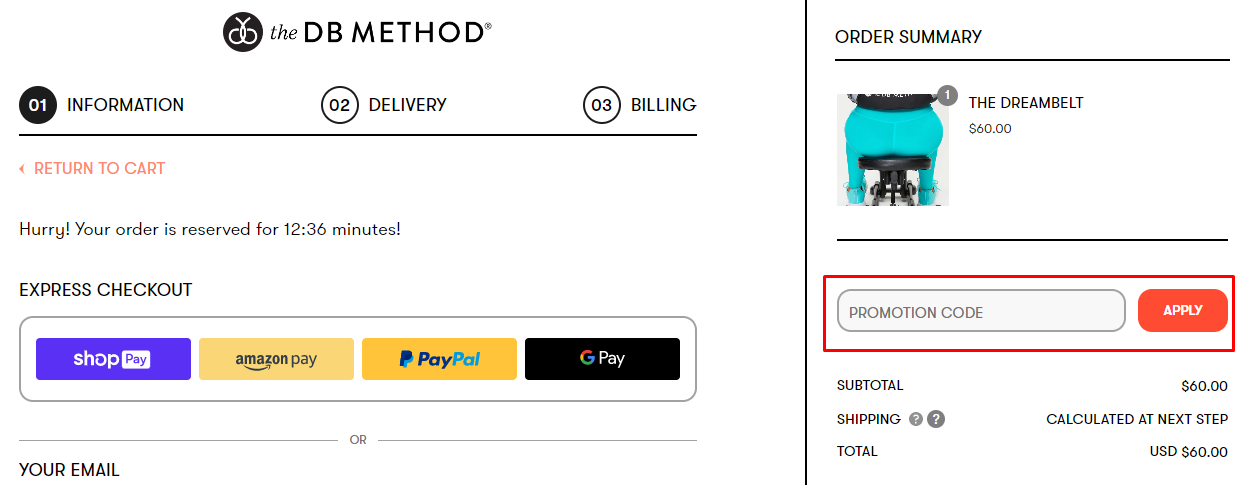
Task: Open The Dreambelt product thumbnail
Action: click(x=893, y=150)
